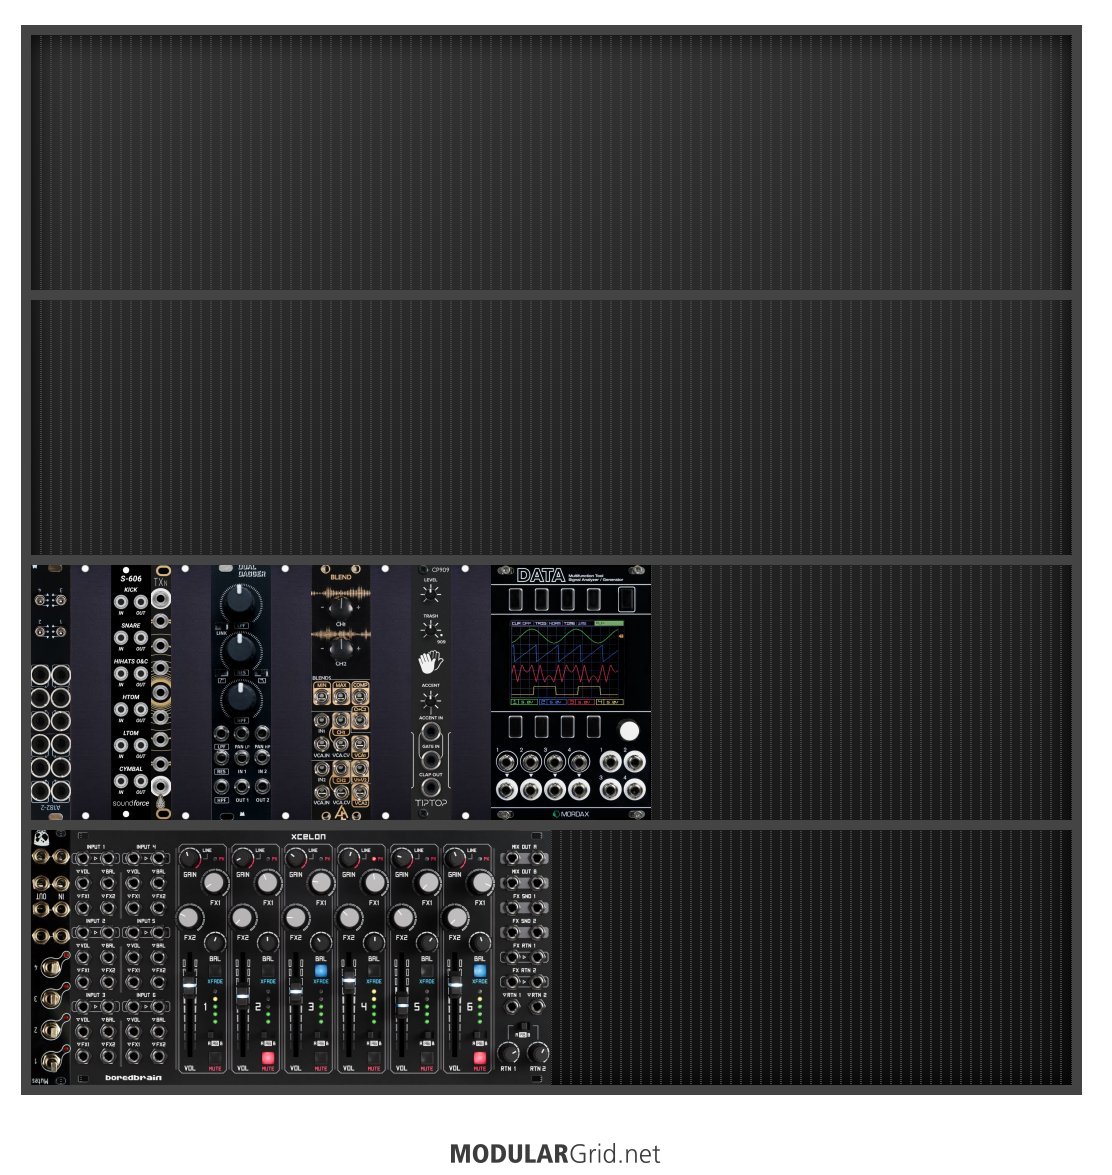Toggle the lit MUTE button on Xcelon channel 2
Viewport: 1112px width, 1175px height.
(268, 1058)
